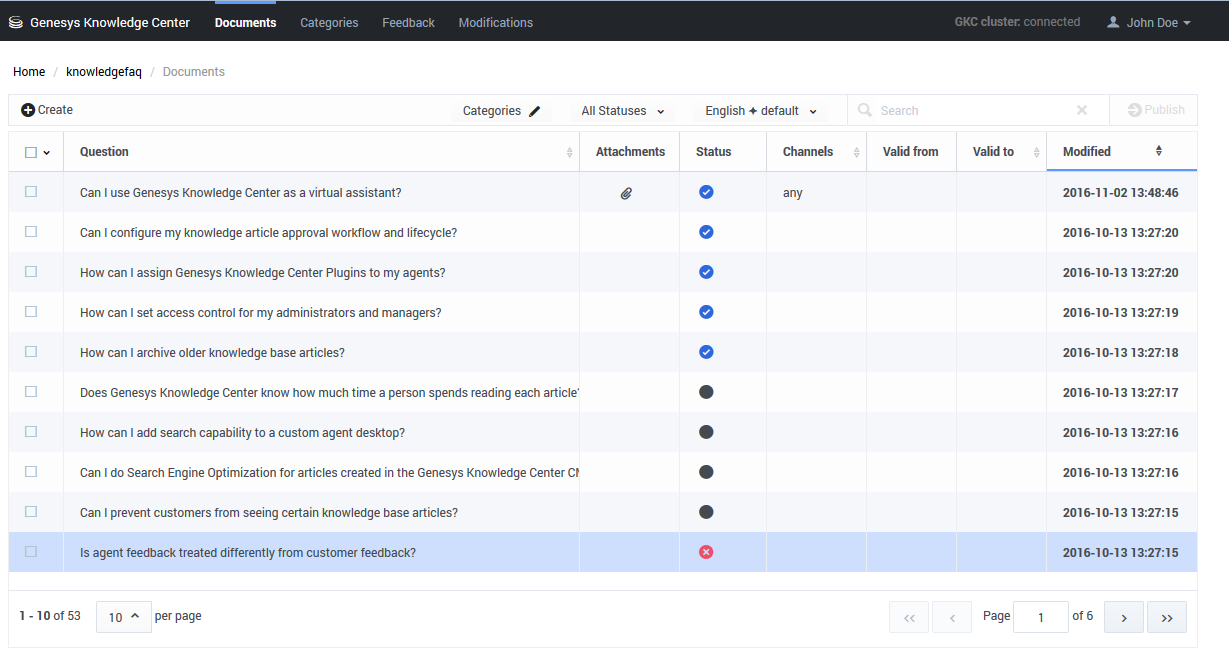This screenshot has width=1229, height=652.
Task: Click the clear search X icon
Action: pos(1081,111)
